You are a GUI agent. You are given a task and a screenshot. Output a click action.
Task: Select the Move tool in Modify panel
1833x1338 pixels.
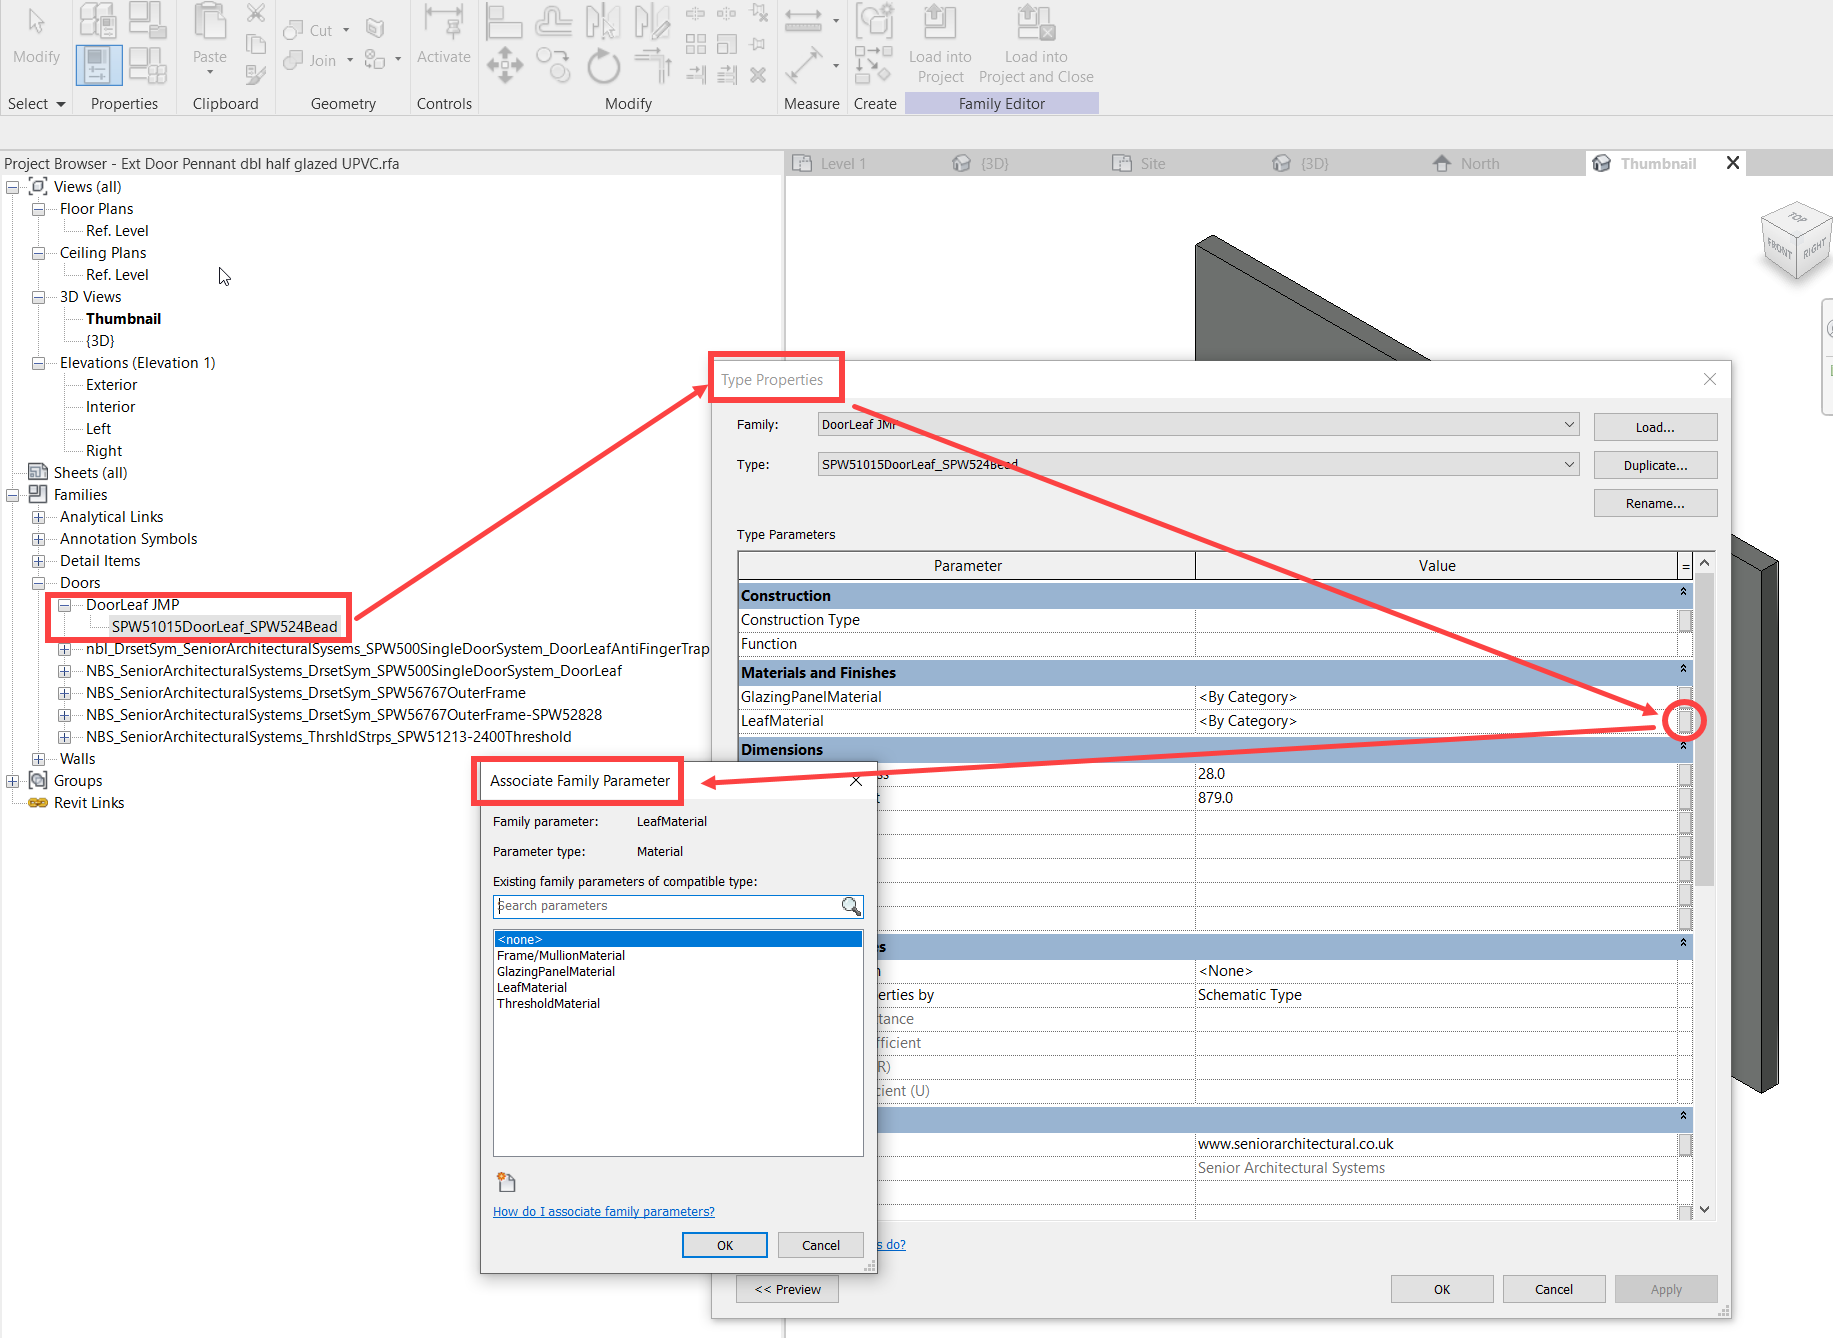504,66
